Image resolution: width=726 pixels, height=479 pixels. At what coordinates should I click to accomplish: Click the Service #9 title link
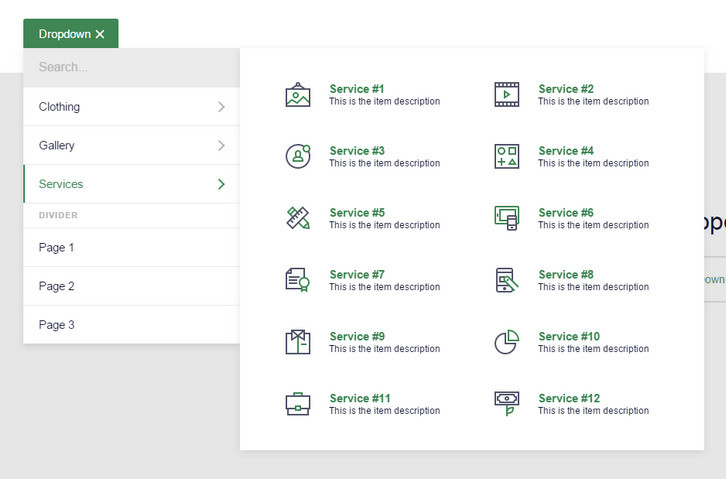pos(357,337)
